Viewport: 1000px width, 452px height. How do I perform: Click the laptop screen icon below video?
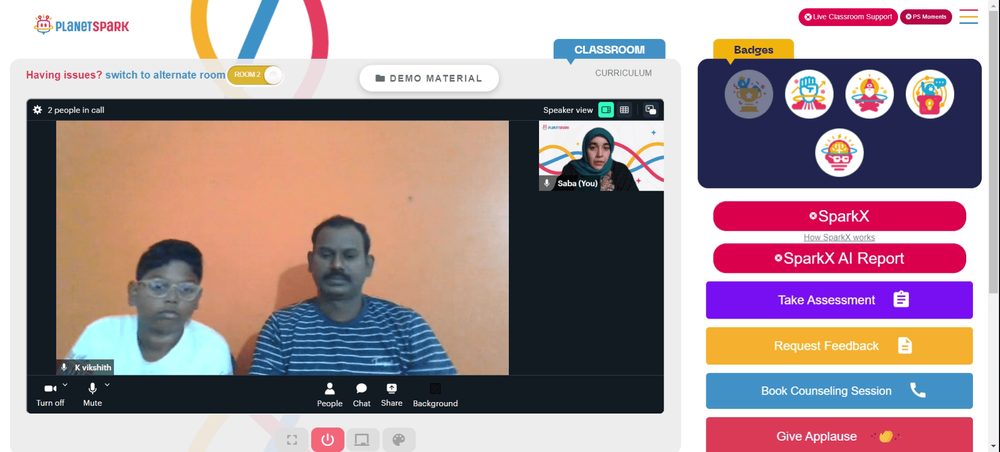coord(362,440)
